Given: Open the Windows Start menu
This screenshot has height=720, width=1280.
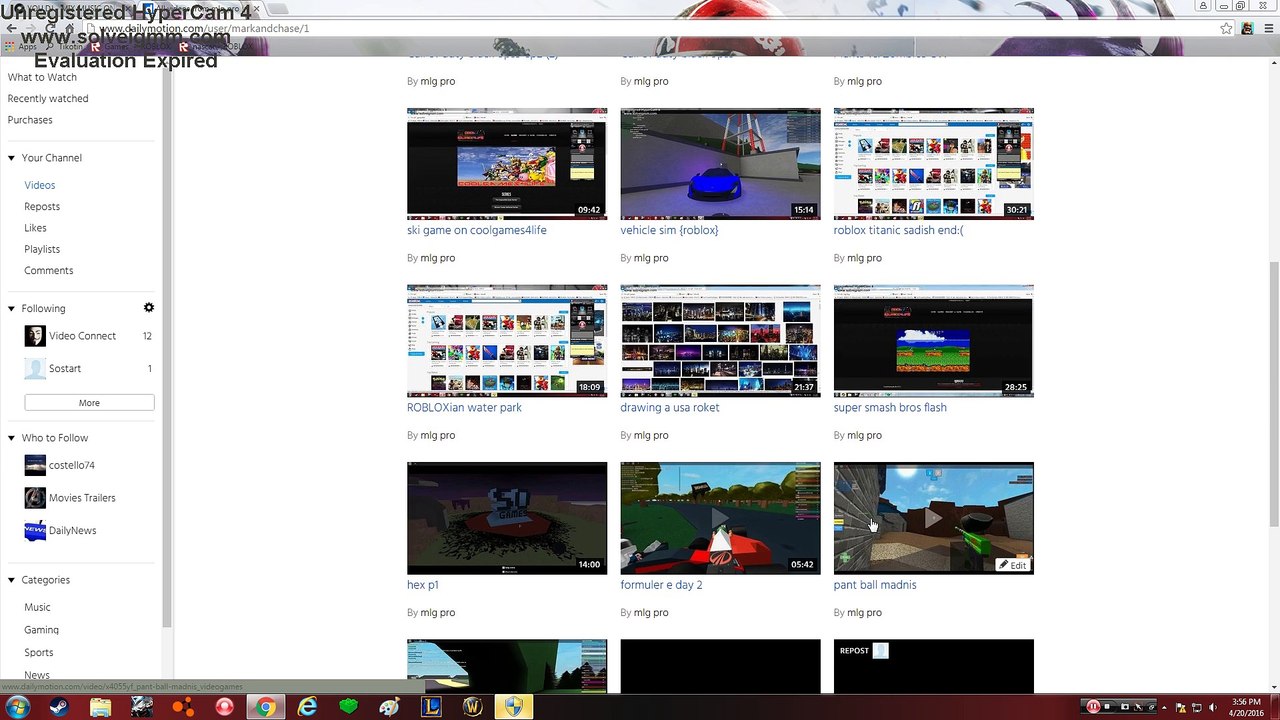Looking at the screenshot, I should tap(17, 707).
